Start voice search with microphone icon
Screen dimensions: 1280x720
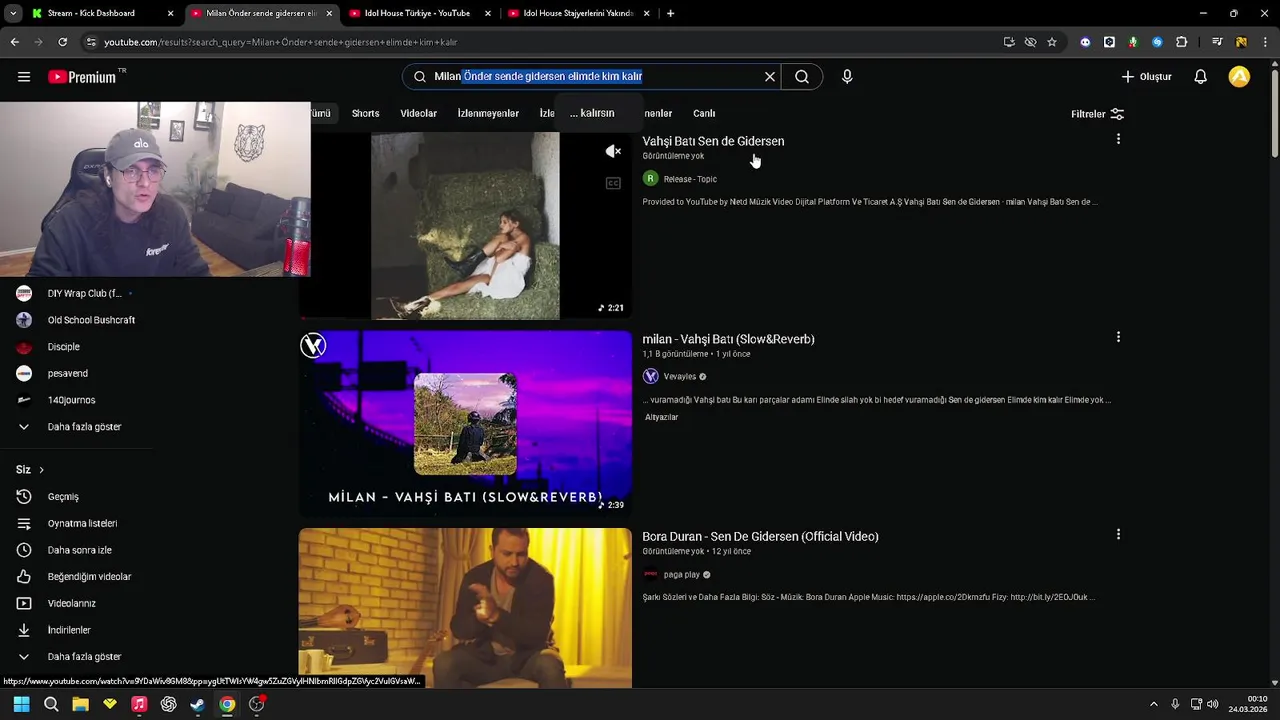(847, 77)
